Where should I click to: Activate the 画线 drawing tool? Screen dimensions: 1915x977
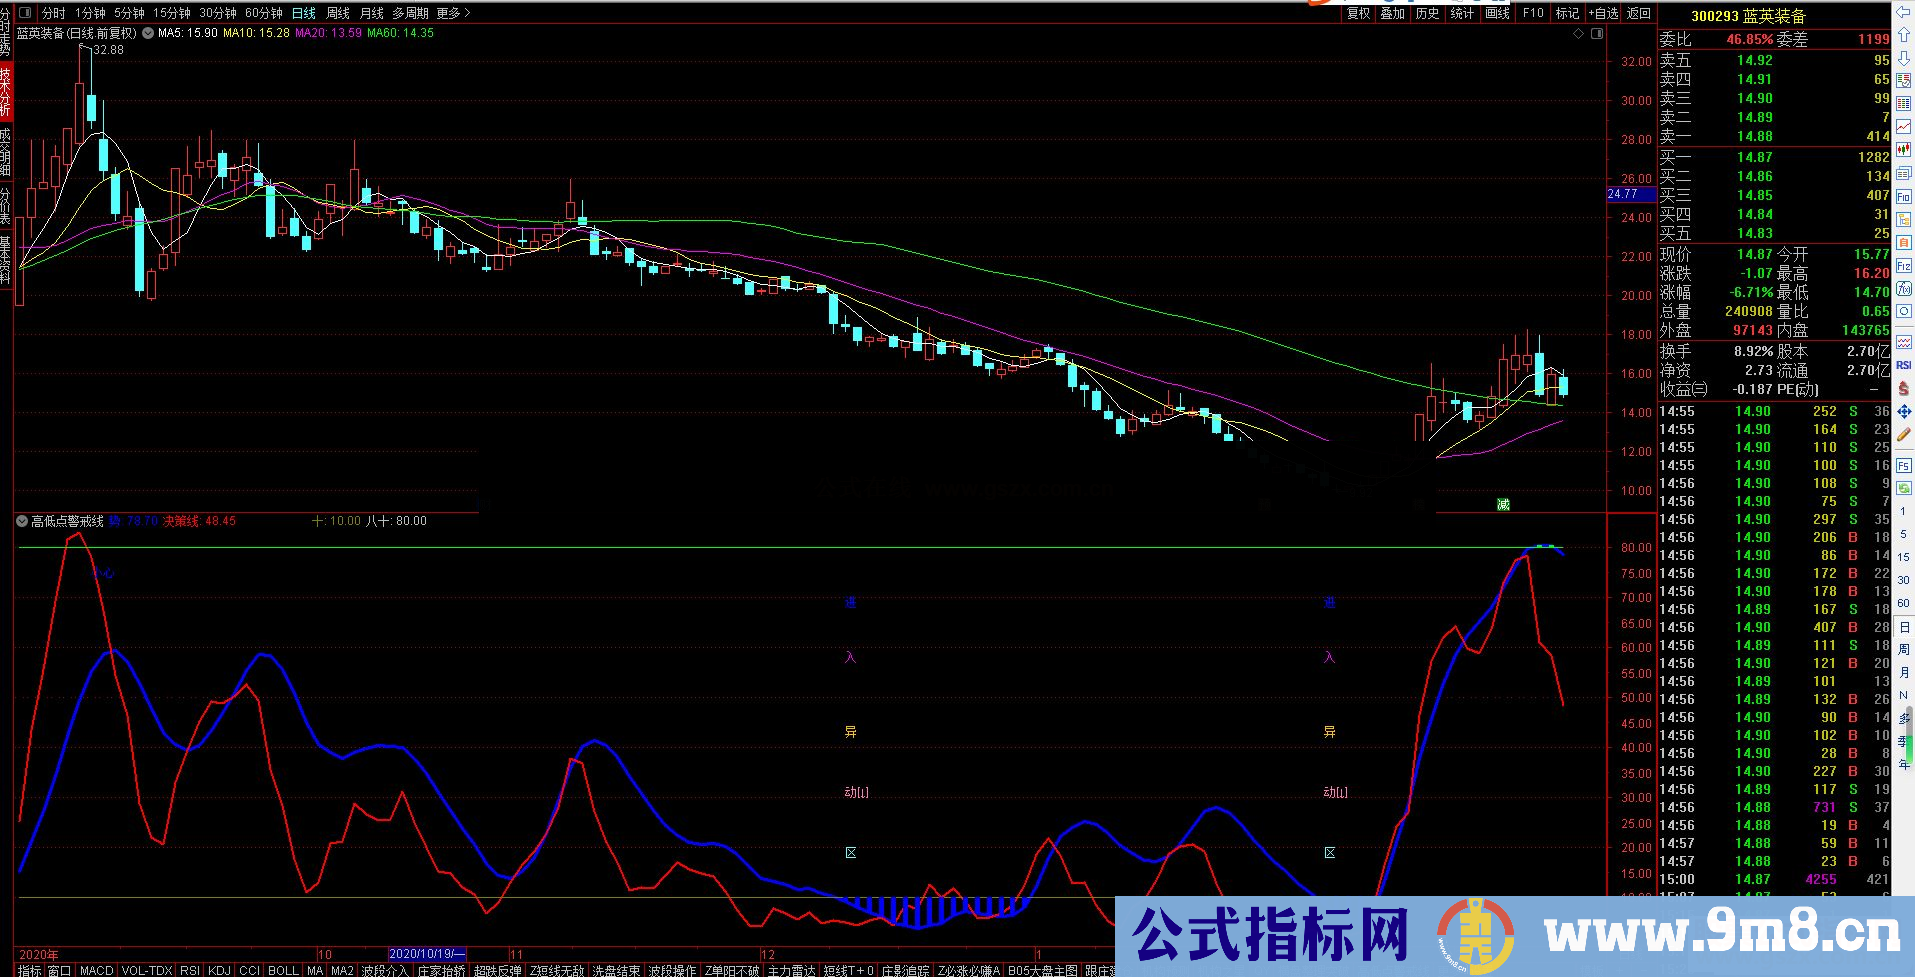[x=1496, y=13]
